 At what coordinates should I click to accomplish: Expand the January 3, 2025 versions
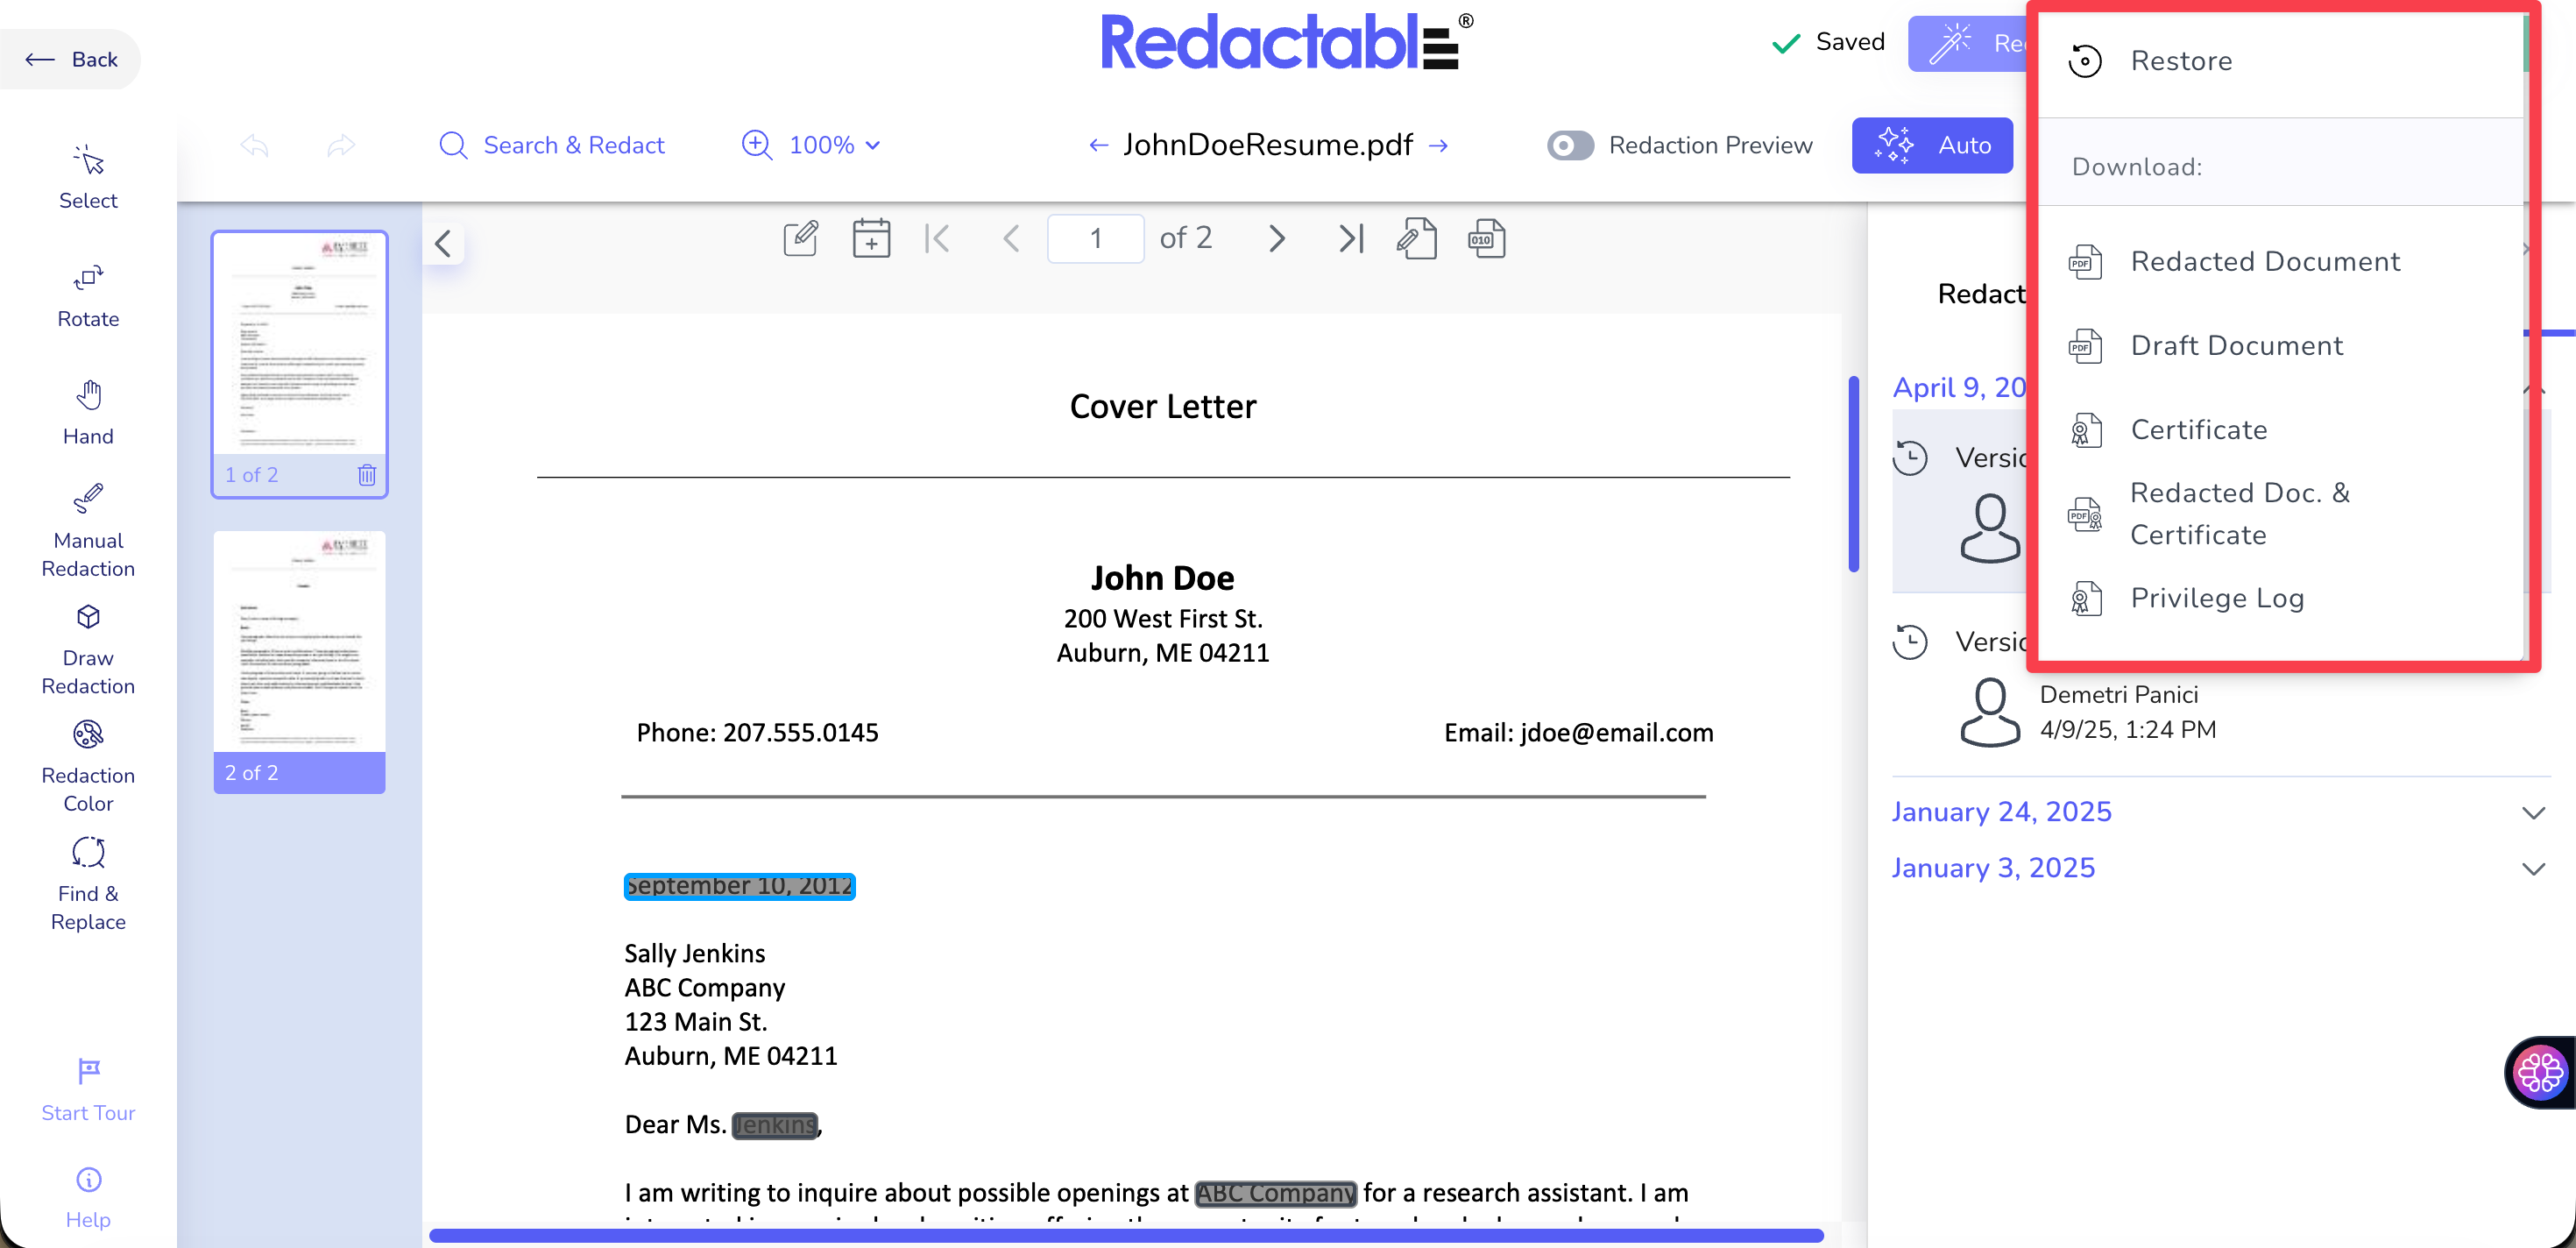2220,868
